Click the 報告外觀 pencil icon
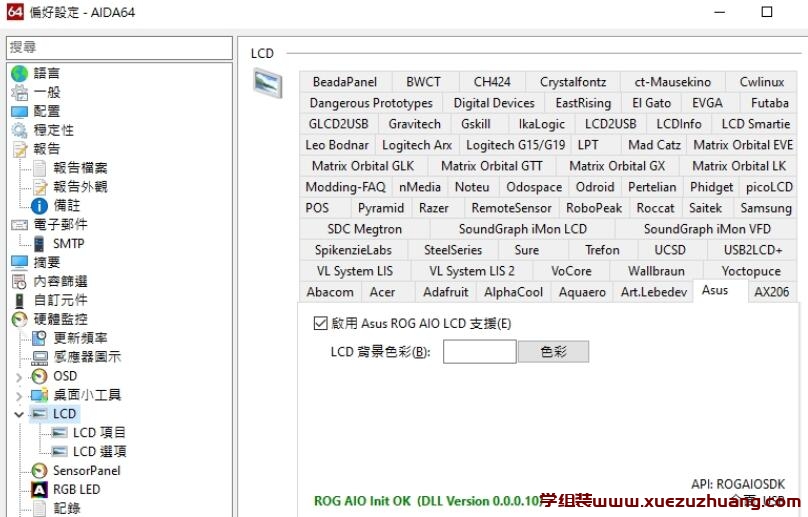Screen dimensions: 808x517 click(x=40, y=187)
